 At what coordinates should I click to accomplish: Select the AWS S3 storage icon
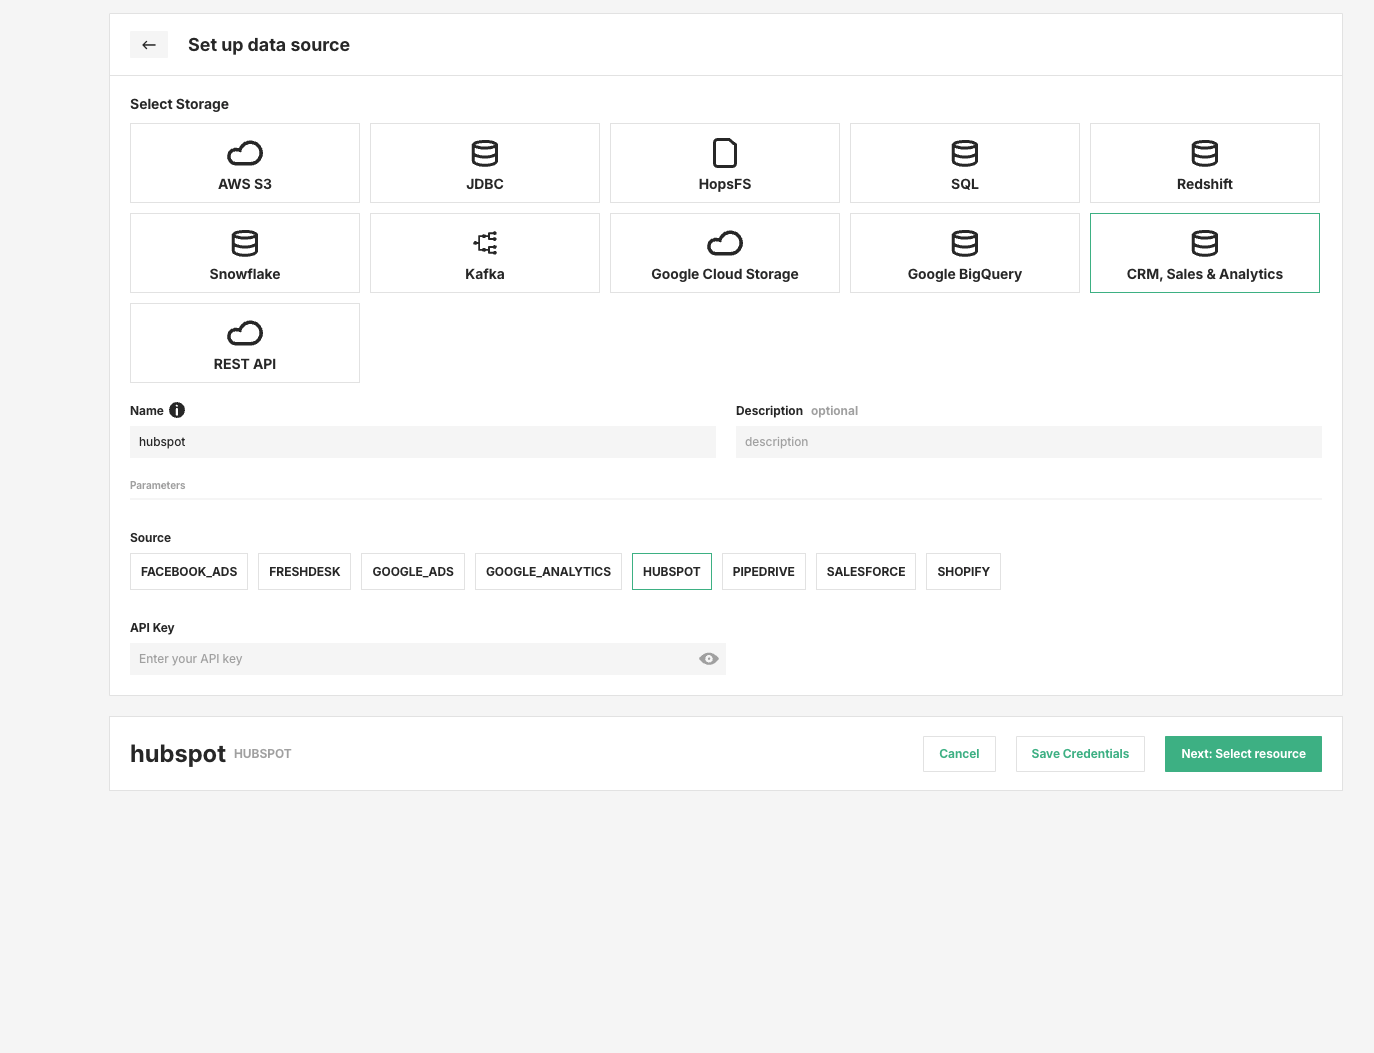(x=244, y=154)
